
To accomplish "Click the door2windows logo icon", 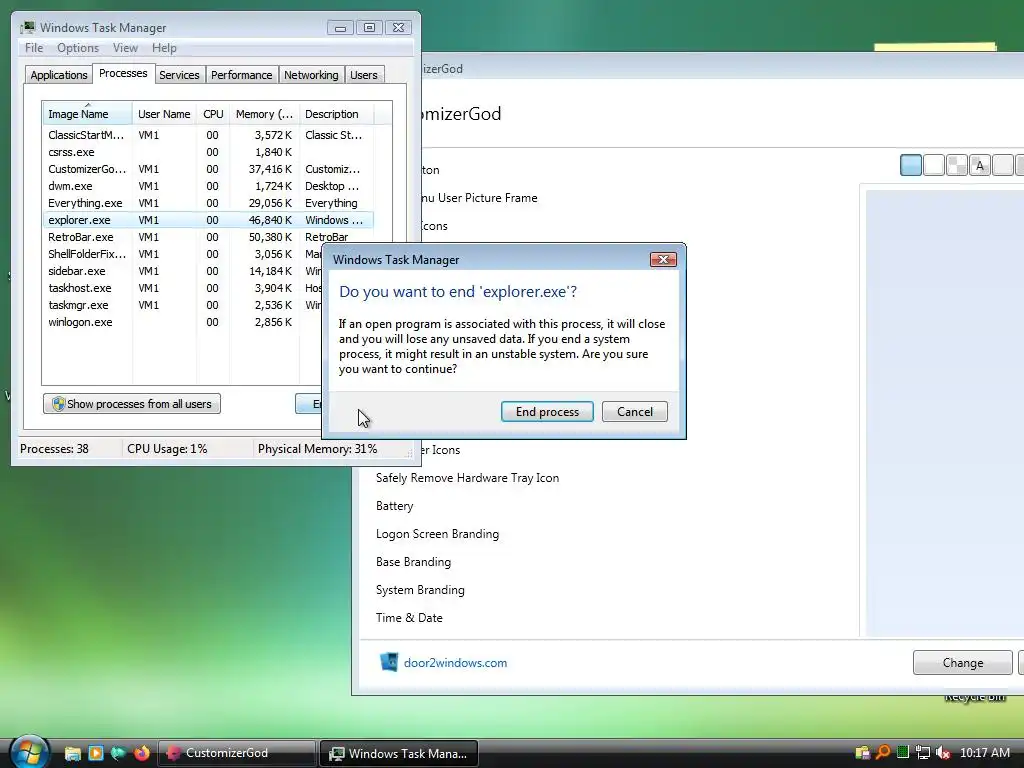I will click(389, 662).
